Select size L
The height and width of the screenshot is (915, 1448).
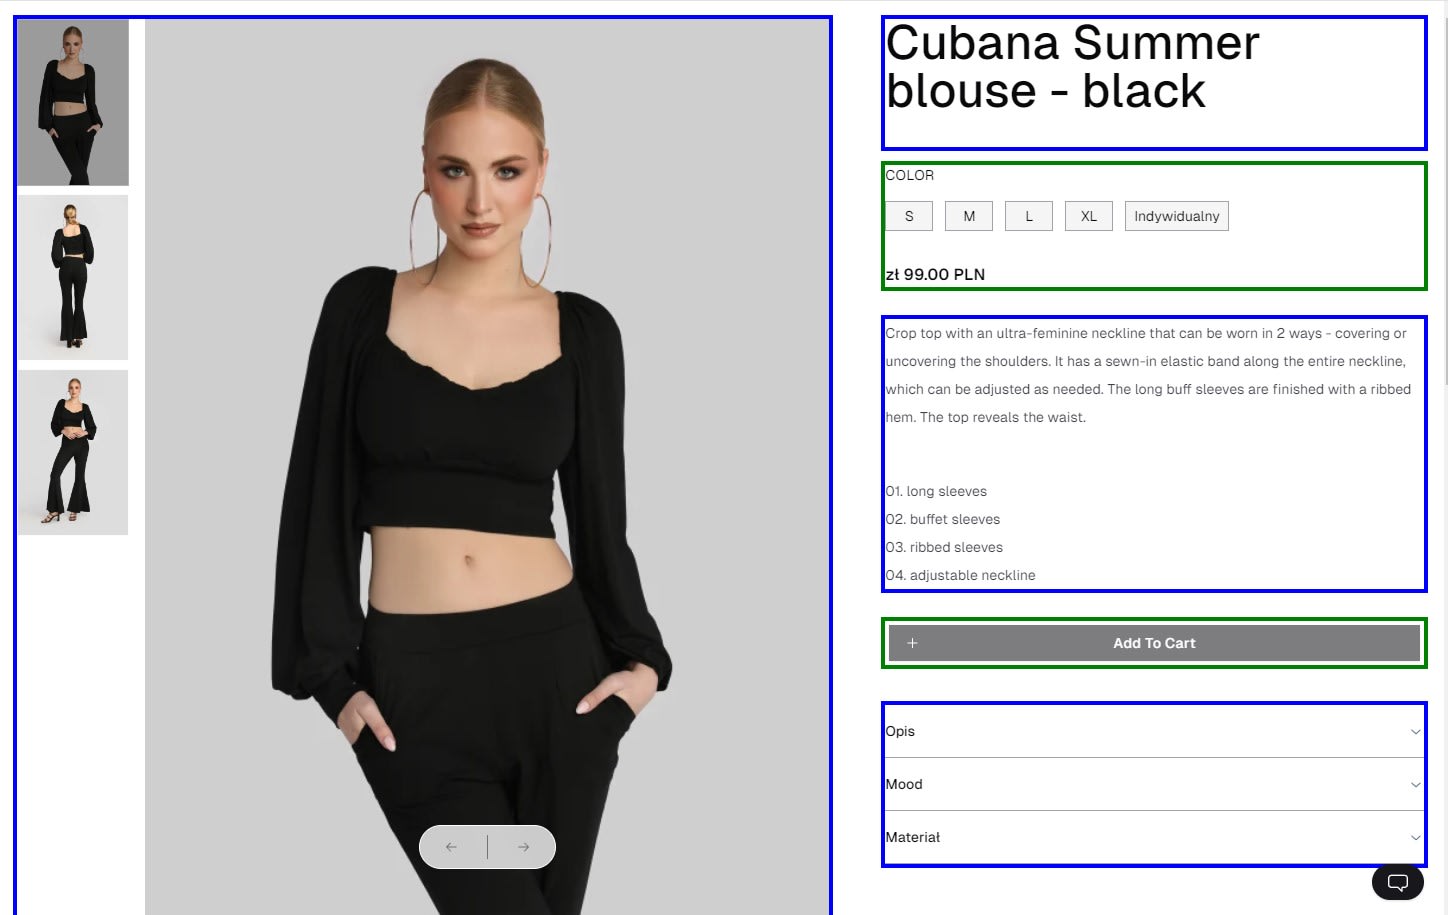tap(1029, 216)
